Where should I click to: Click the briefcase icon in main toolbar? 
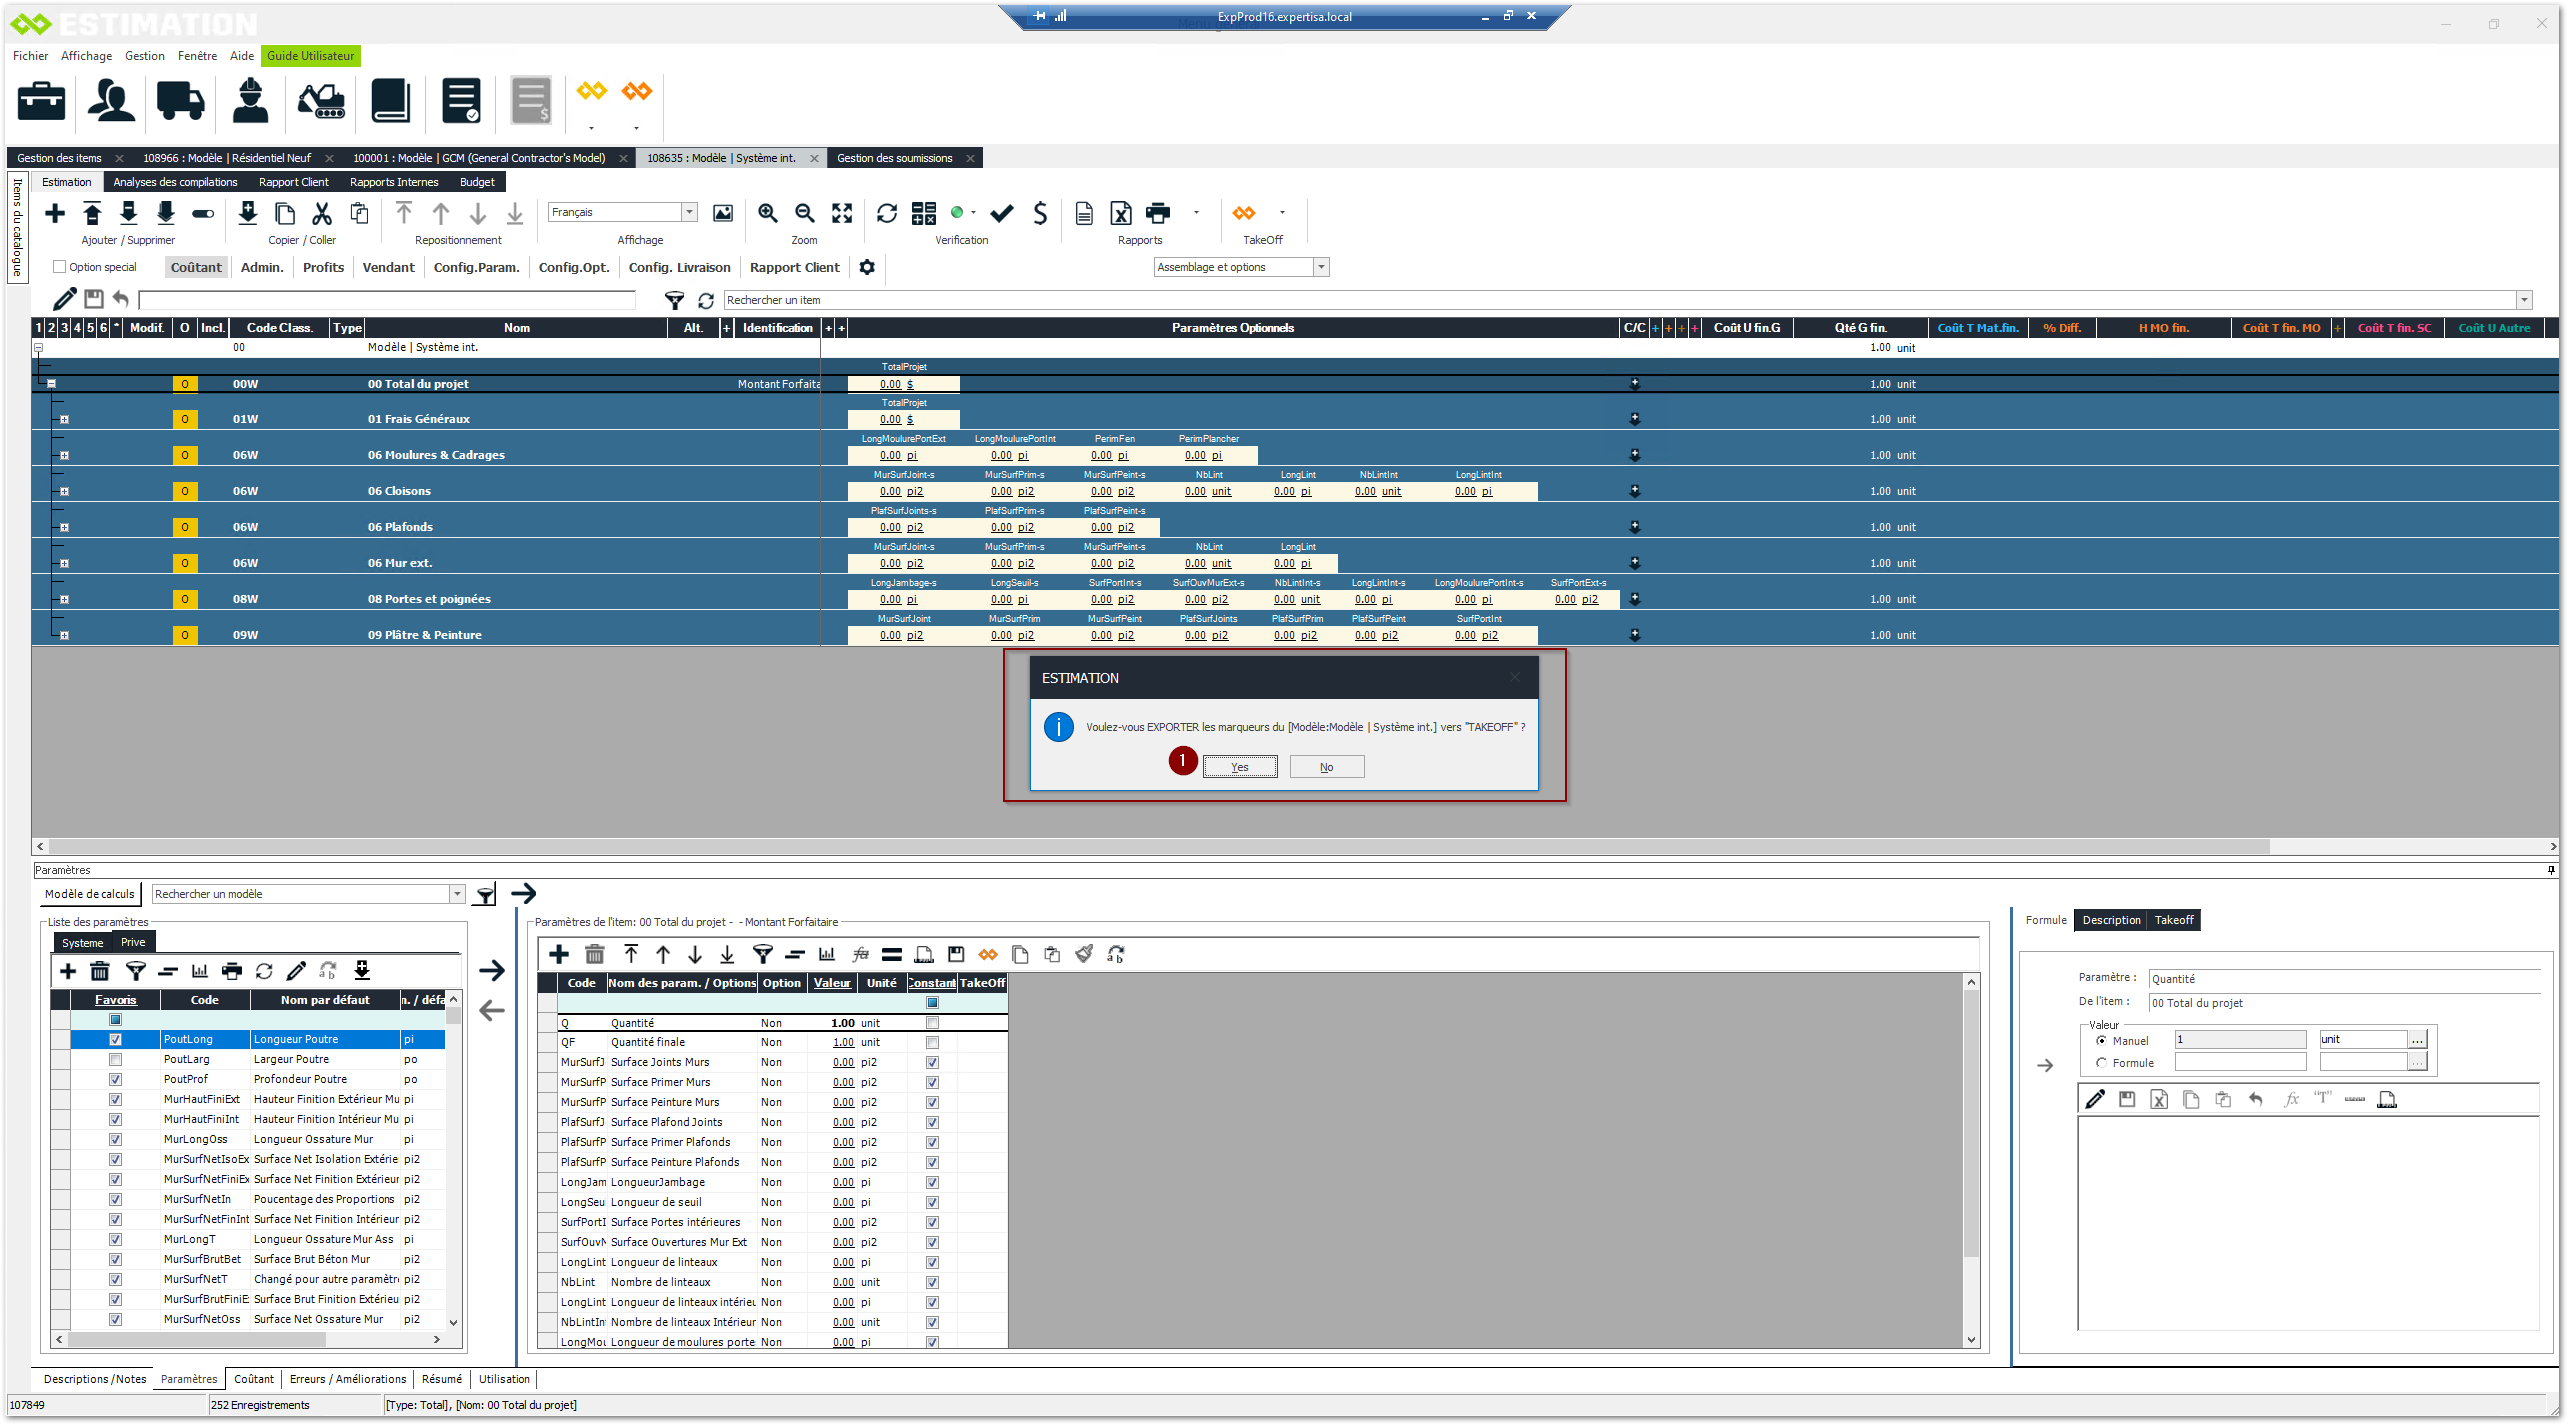click(x=42, y=101)
